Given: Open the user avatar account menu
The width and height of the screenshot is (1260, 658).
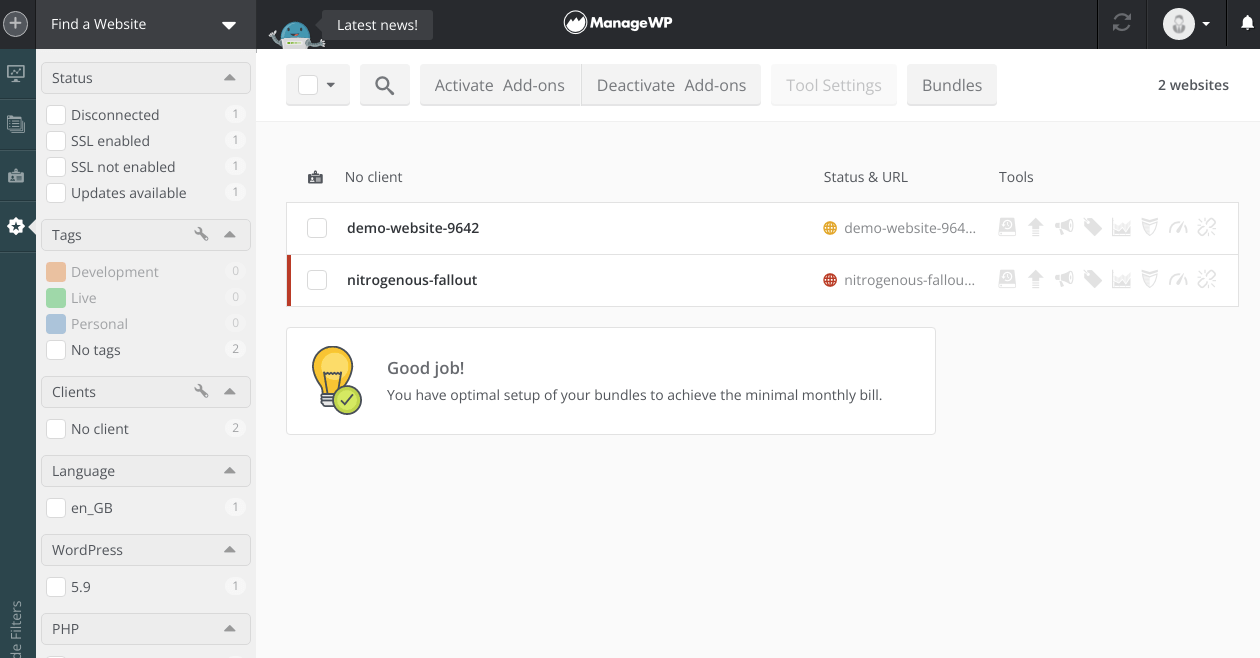Looking at the screenshot, I should coord(1187,24).
